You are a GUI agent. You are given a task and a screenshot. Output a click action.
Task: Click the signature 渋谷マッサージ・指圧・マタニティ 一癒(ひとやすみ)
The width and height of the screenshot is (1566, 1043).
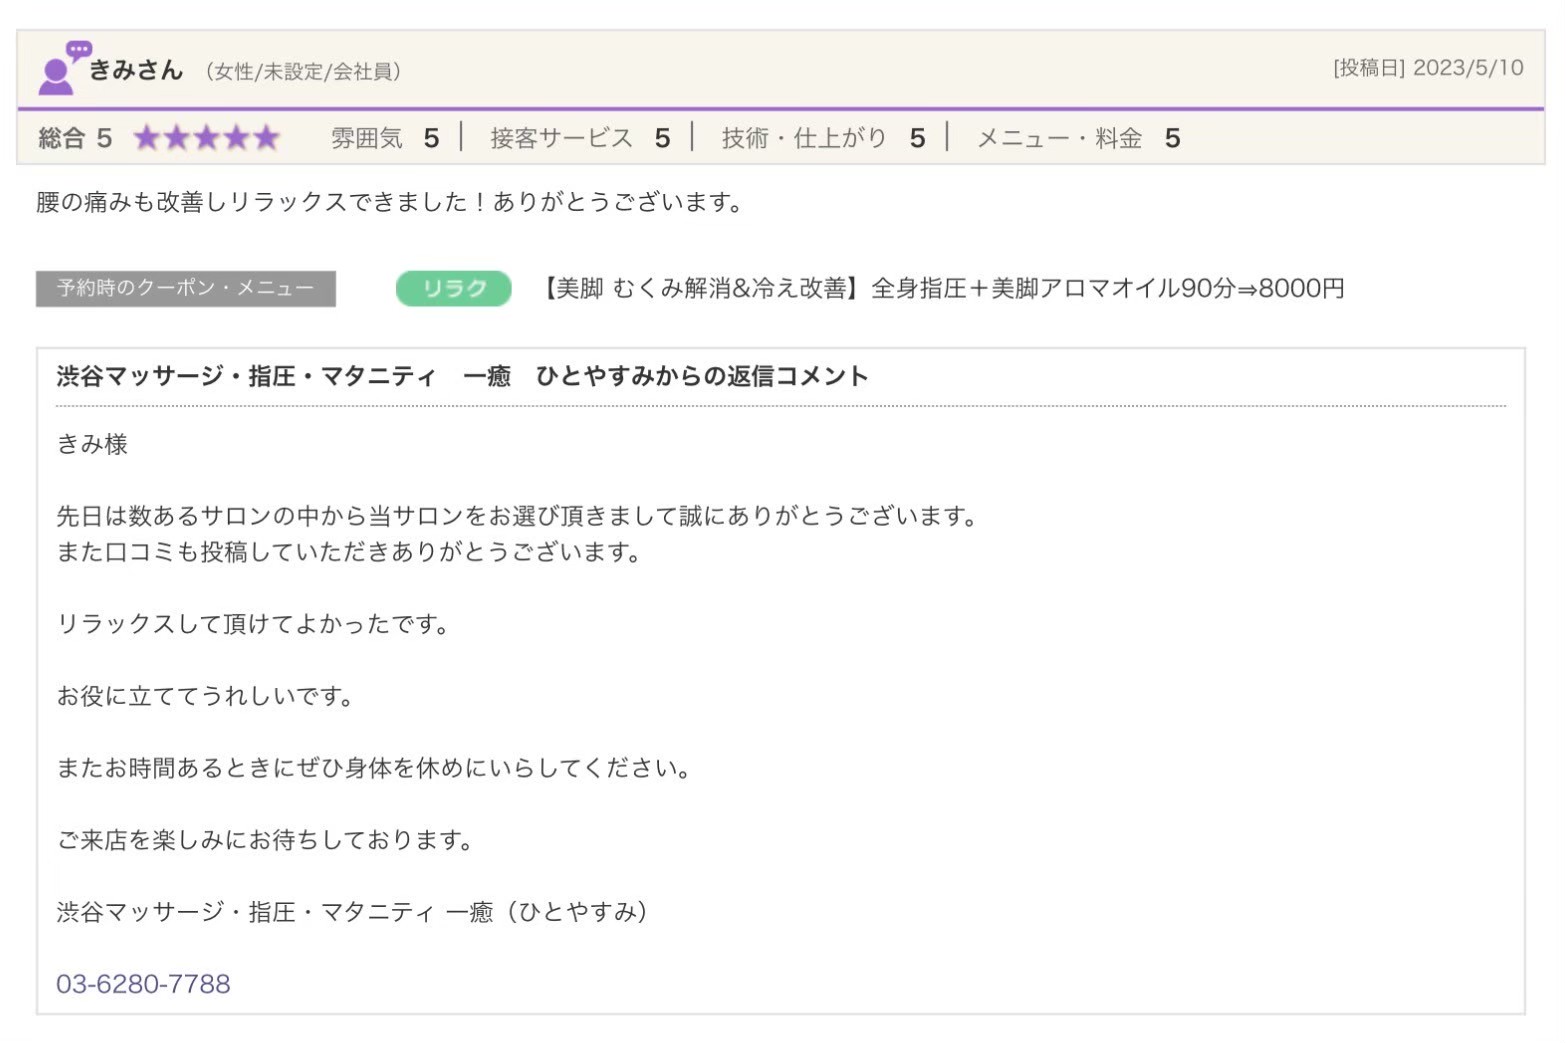tap(353, 912)
